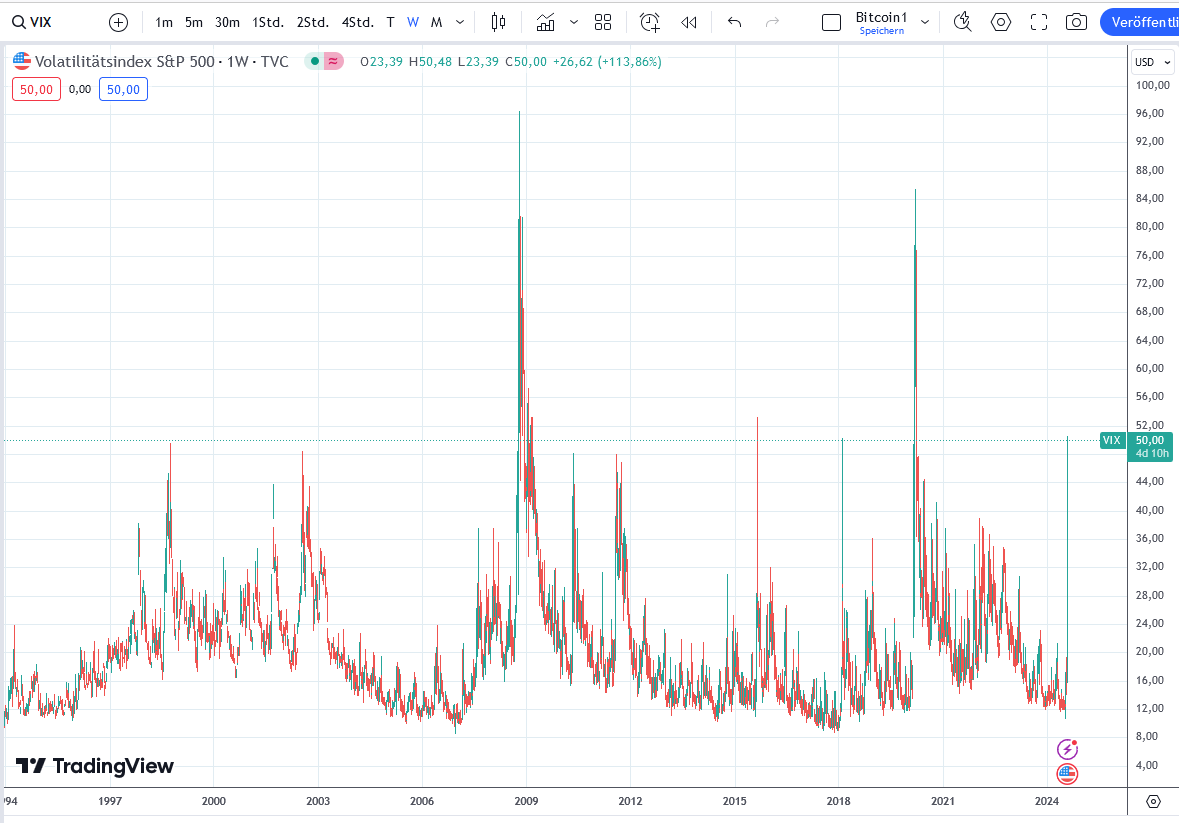Switch to the 4Std. timeframe
This screenshot has height=823, width=1179.
[x=357, y=22]
